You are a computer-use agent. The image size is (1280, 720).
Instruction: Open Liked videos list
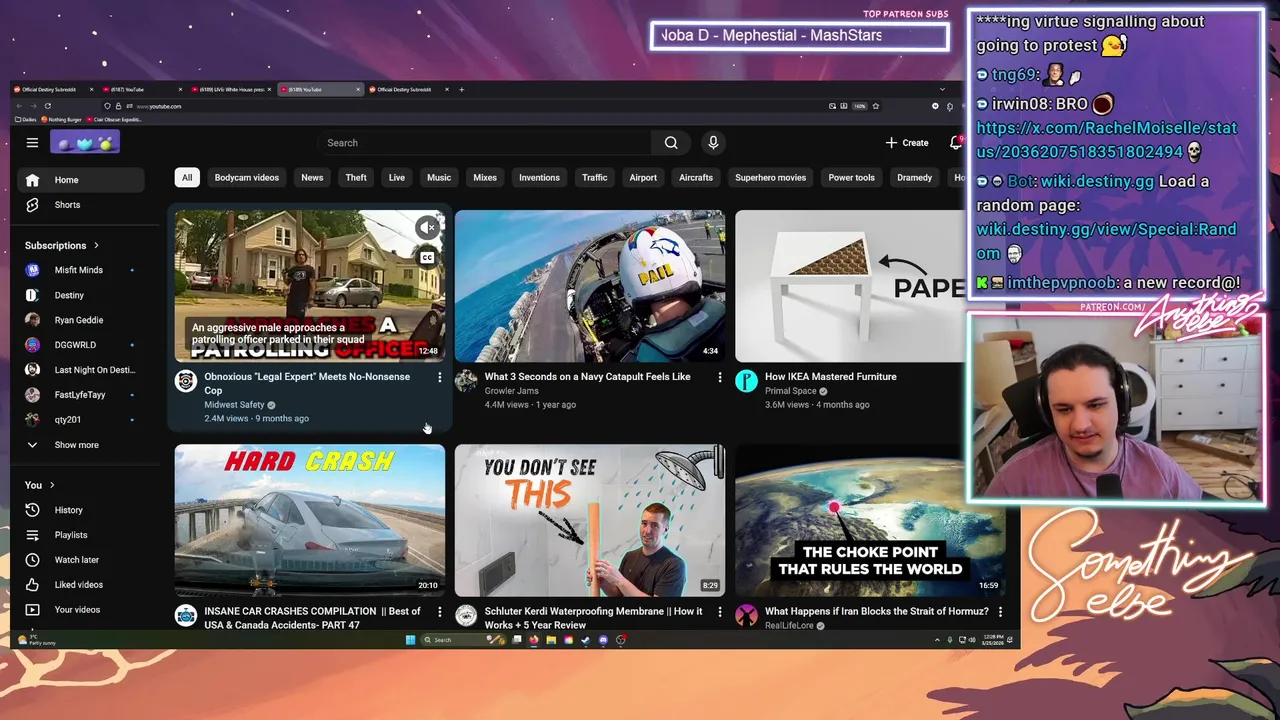82,585
